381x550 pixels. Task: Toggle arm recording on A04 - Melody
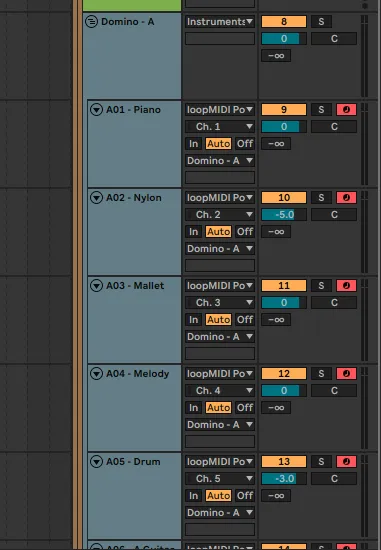[346, 374]
